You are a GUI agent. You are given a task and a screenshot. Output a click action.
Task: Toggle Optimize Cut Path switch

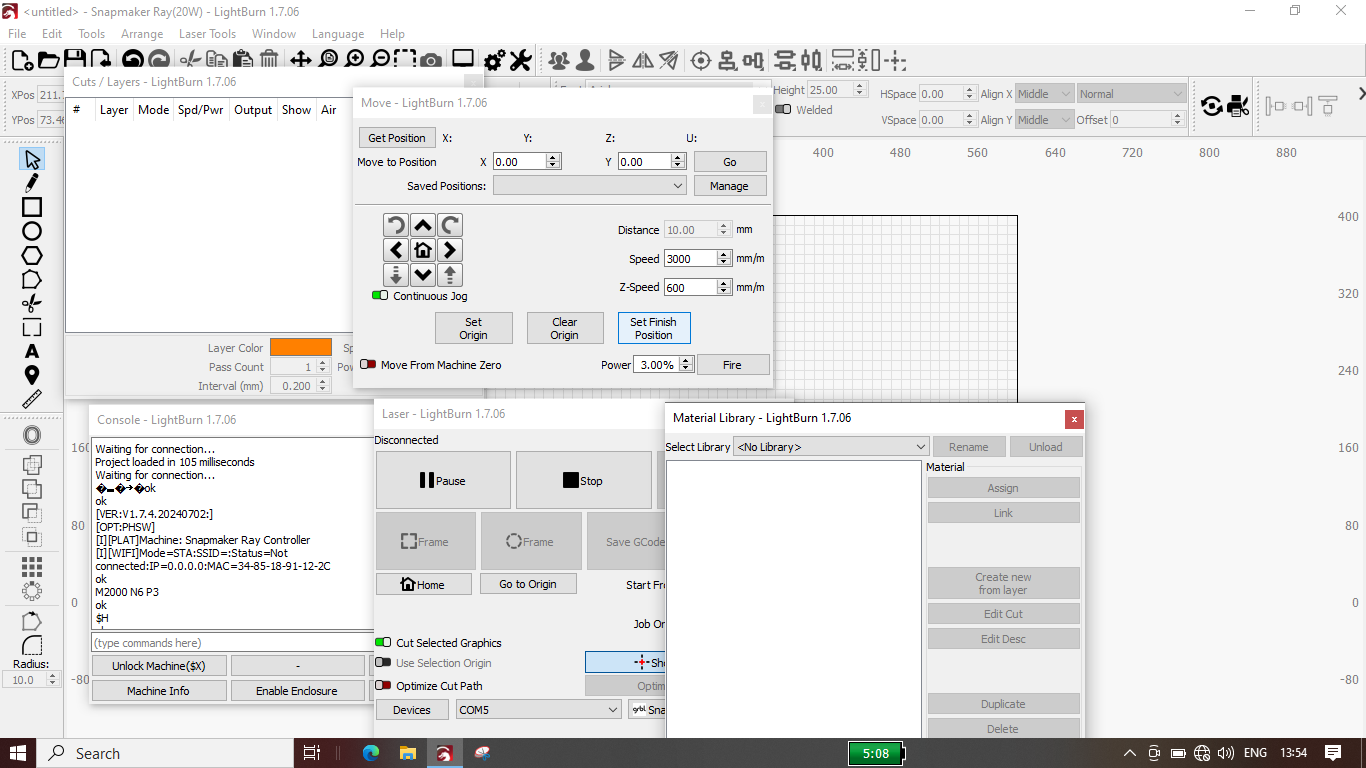click(383, 686)
